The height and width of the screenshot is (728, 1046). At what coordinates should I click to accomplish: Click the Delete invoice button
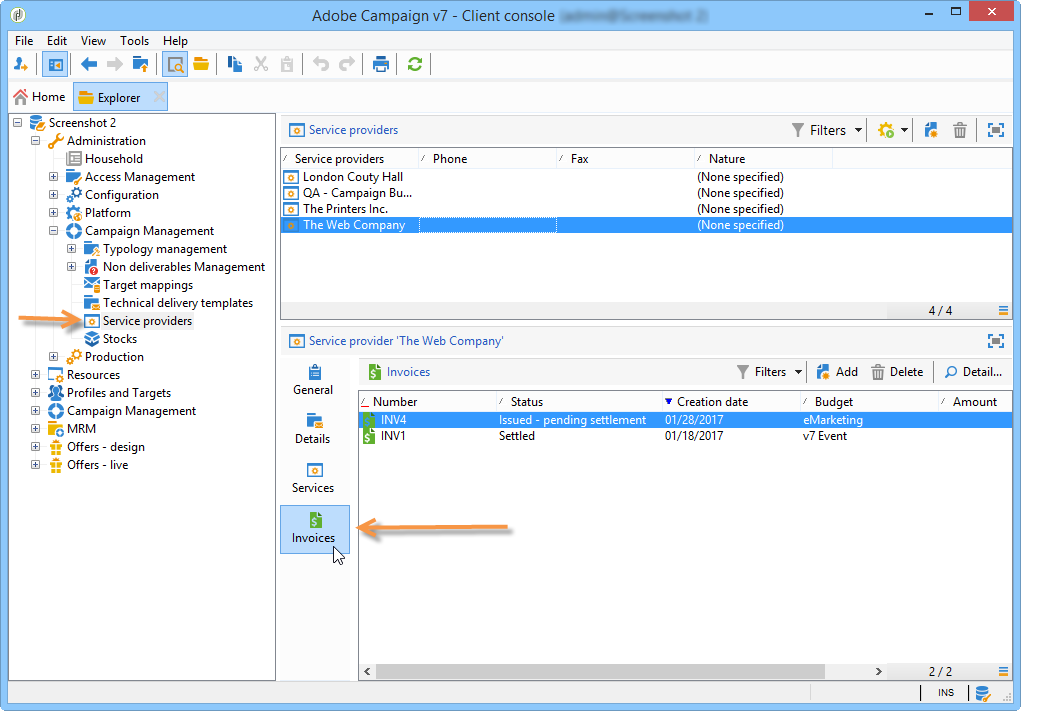point(897,372)
